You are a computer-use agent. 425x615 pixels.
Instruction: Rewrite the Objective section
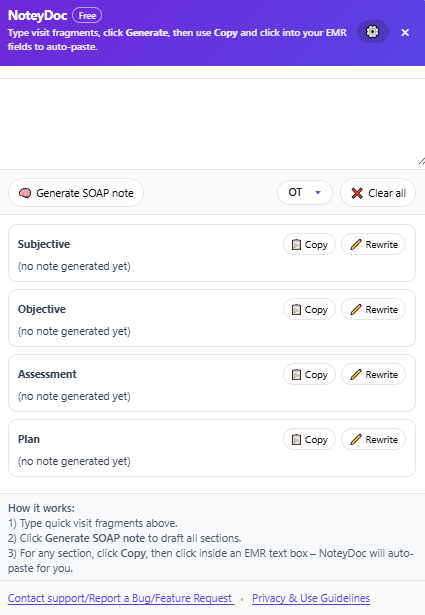pos(373,309)
